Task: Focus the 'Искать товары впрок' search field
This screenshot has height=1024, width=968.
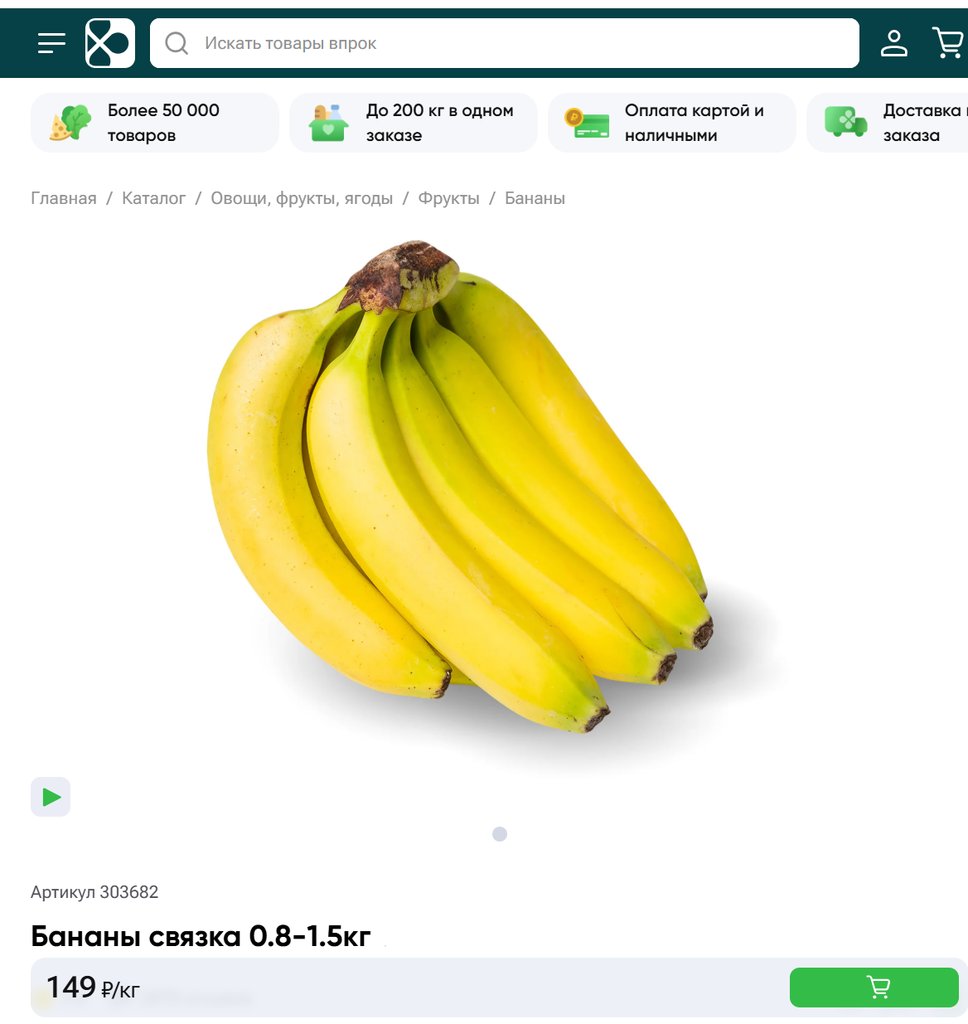Action: (x=504, y=43)
